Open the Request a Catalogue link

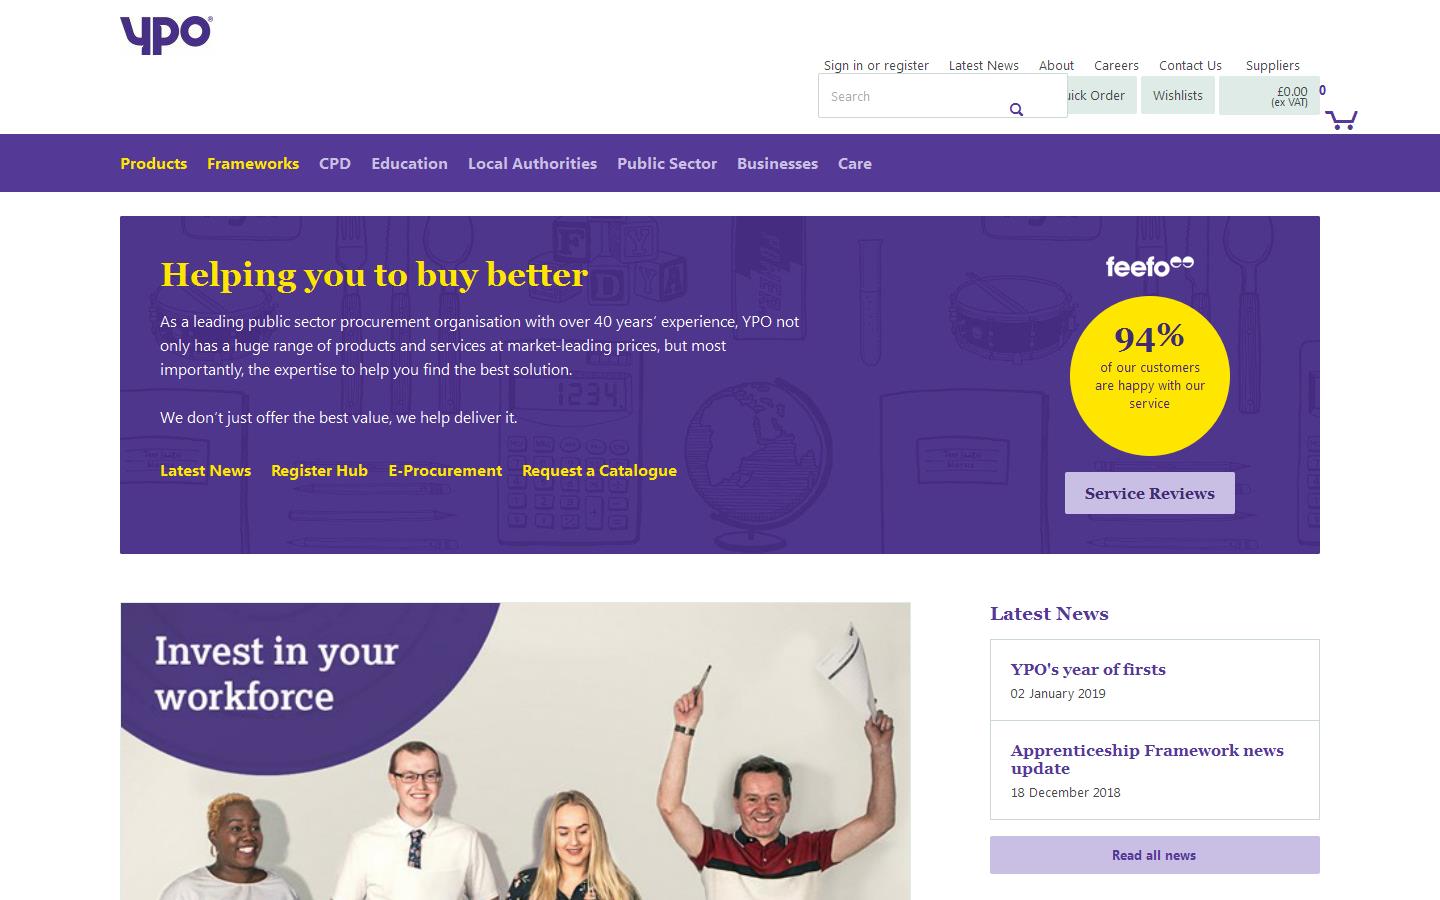pyautogui.click(x=599, y=470)
